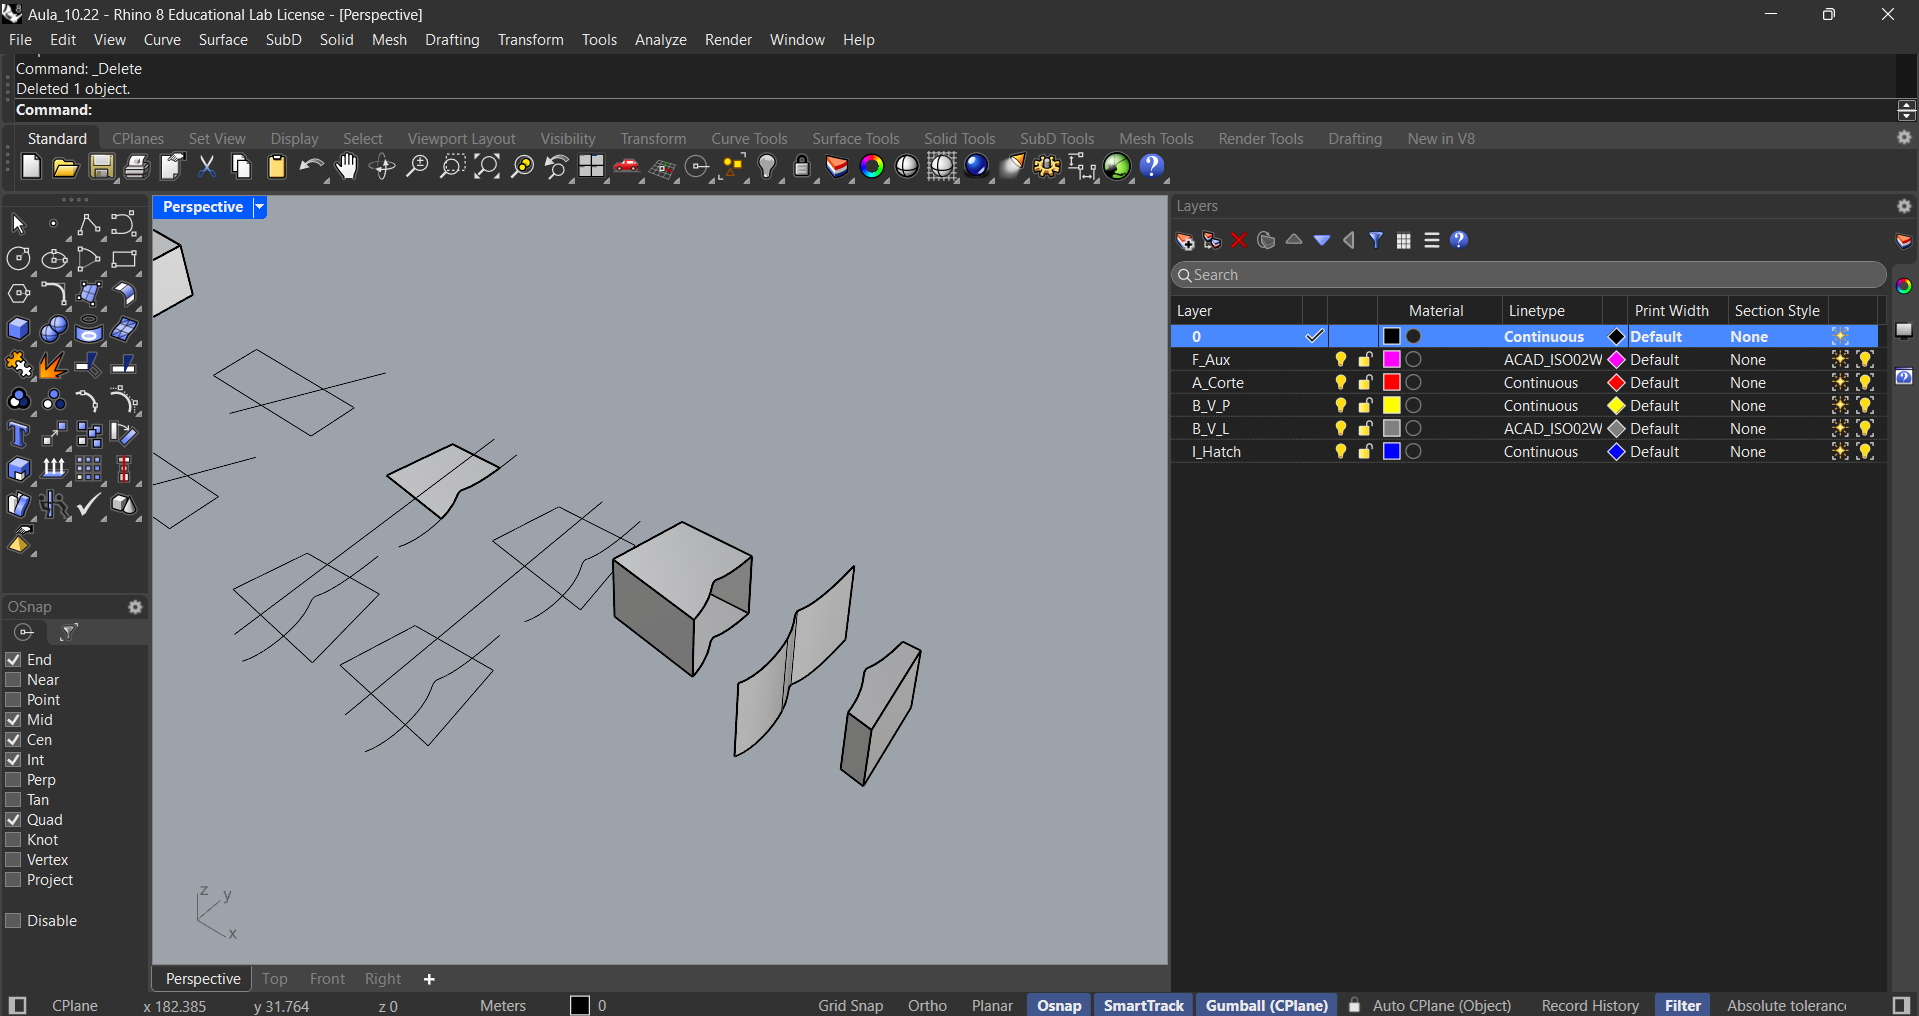The width and height of the screenshot is (1919, 1016).
Task: Switch to the Surface Tools toolbar tab
Action: click(856, 139)
